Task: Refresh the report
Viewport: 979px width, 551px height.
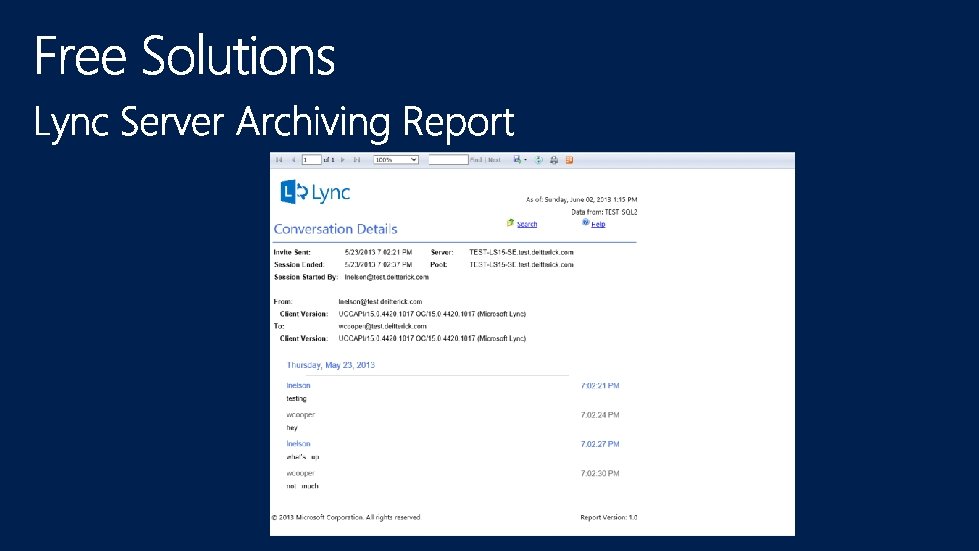Action: click(539, 160)
